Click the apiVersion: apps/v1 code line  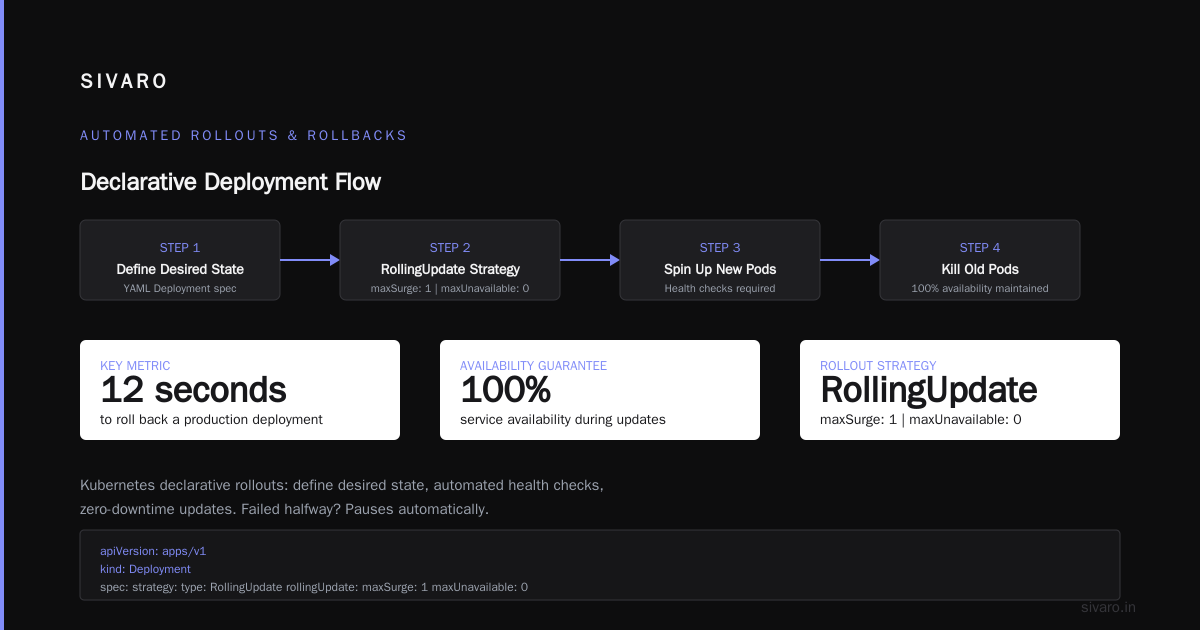pyautogui.click(x=153, y=551)
